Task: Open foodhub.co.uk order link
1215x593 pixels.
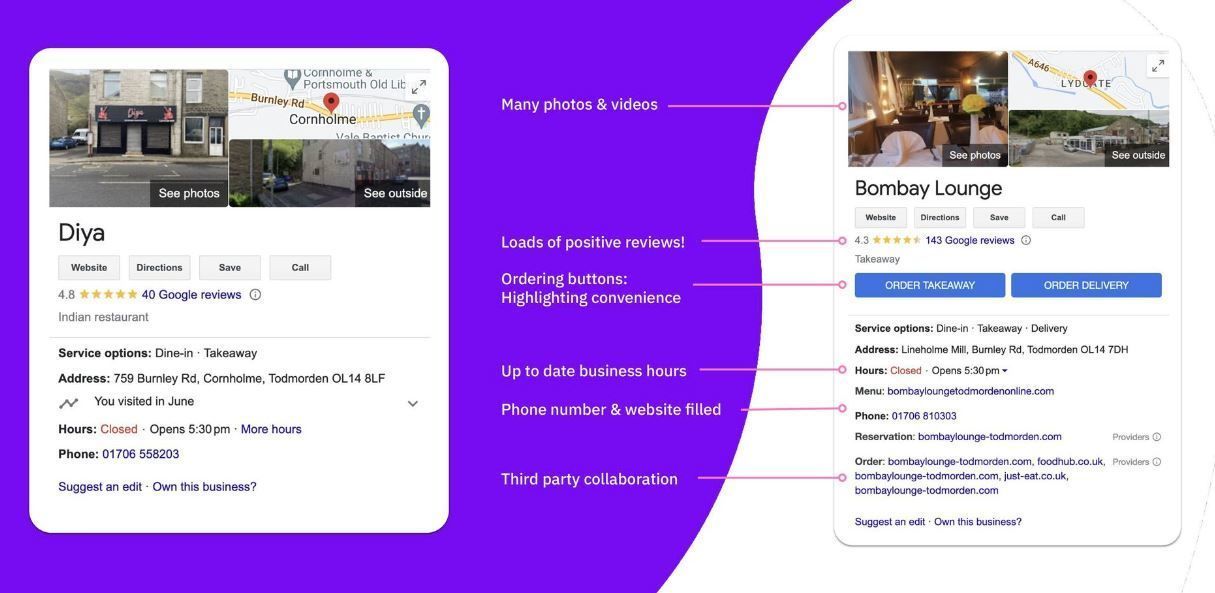Action: coord(1071,462)
